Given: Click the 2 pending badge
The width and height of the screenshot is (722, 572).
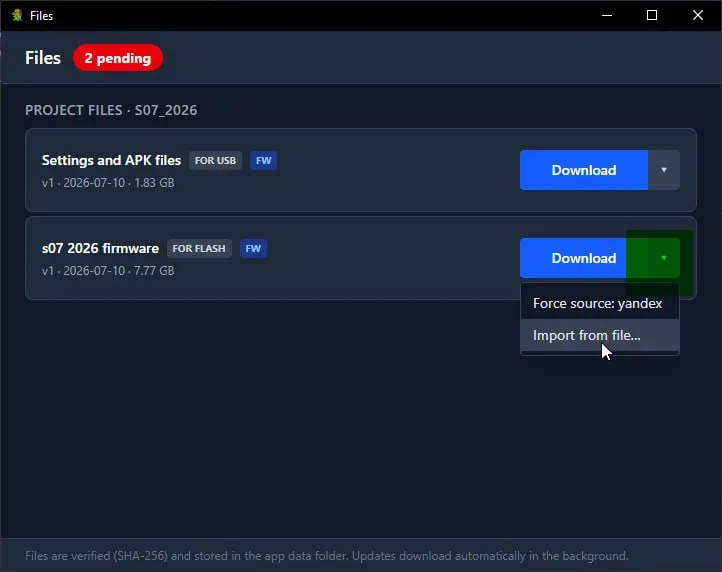Looking at the screenshot, I should coord(117,58).
